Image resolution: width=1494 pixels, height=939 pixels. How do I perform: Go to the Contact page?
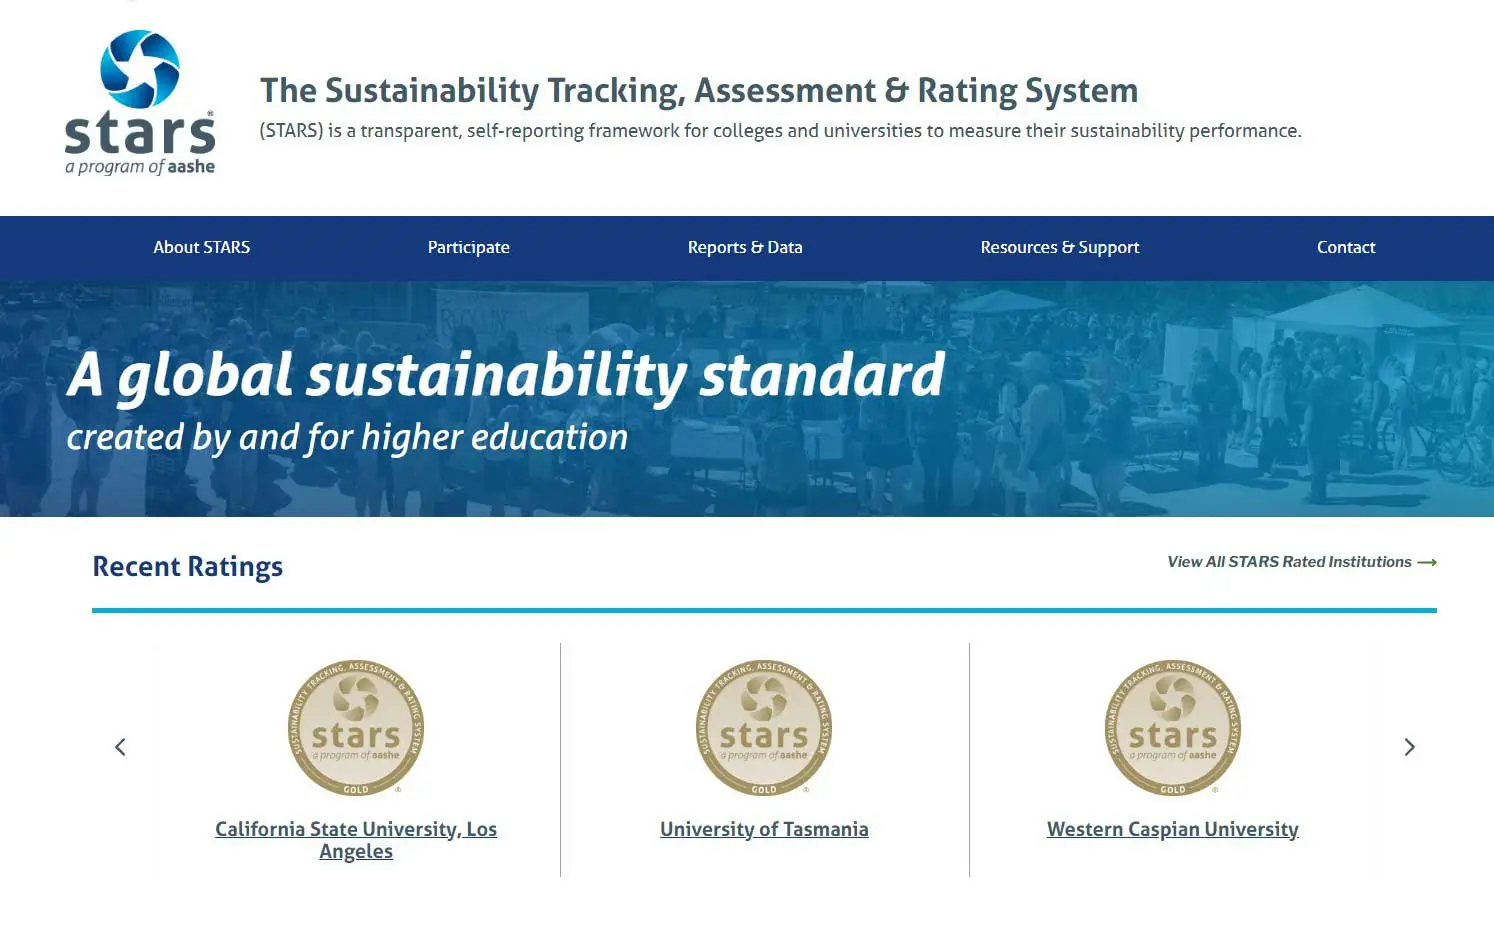pos(1346,247)
